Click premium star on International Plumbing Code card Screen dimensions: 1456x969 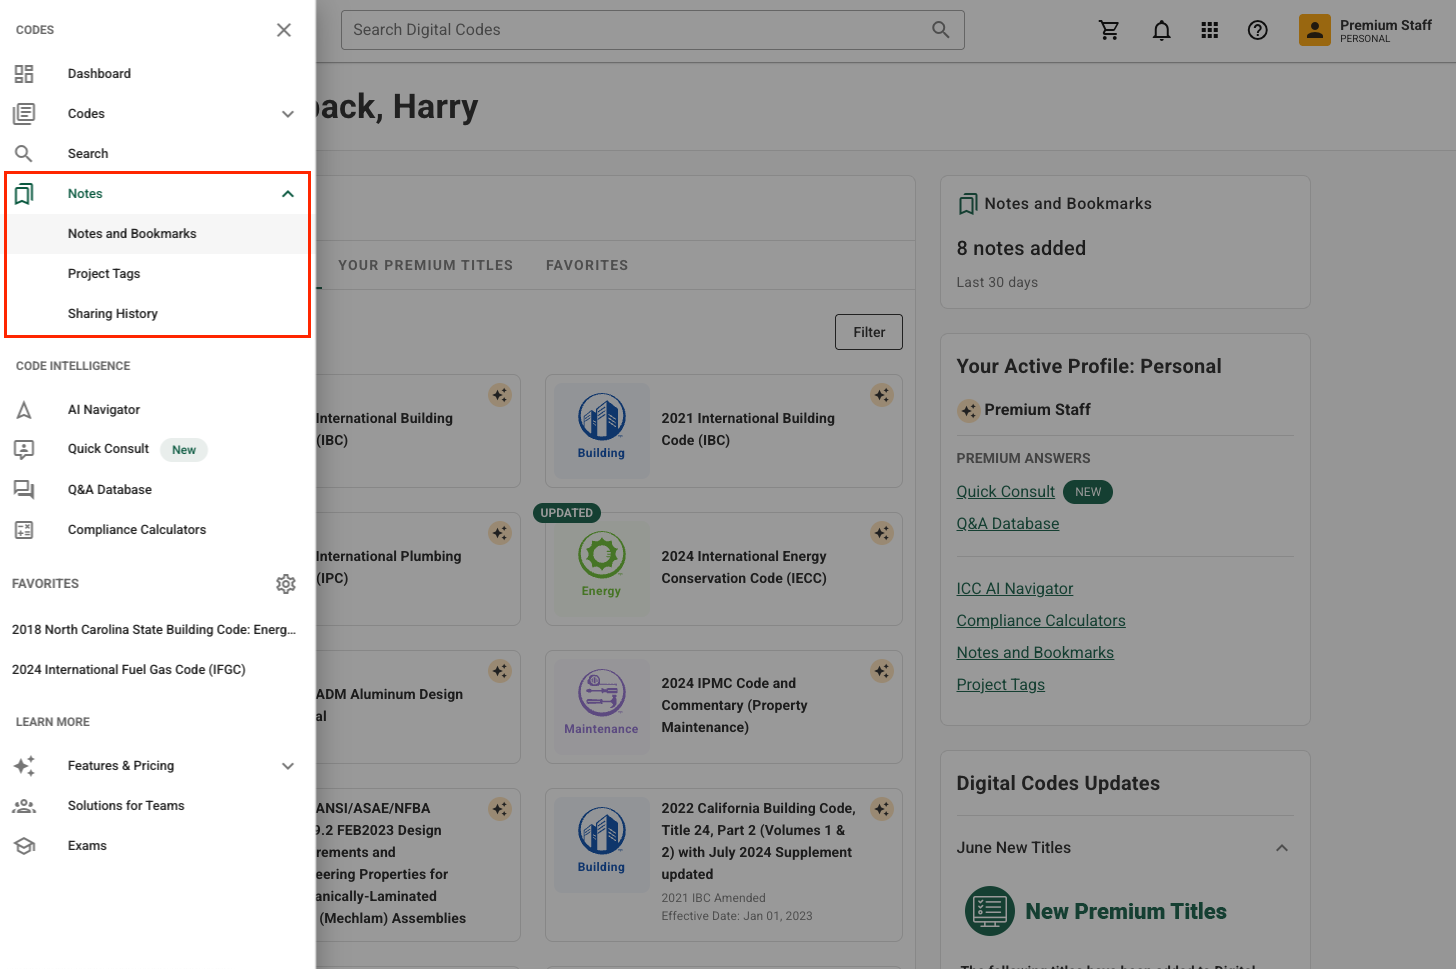pos(500,533)
